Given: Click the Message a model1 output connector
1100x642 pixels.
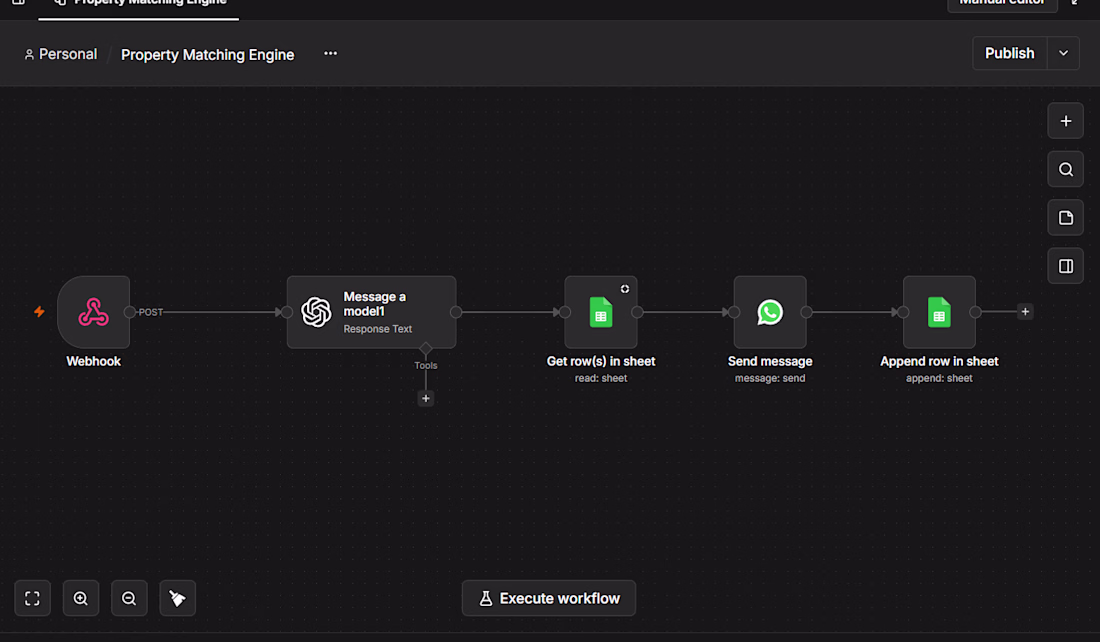Looking at the screenshot, I should (456, 312).
